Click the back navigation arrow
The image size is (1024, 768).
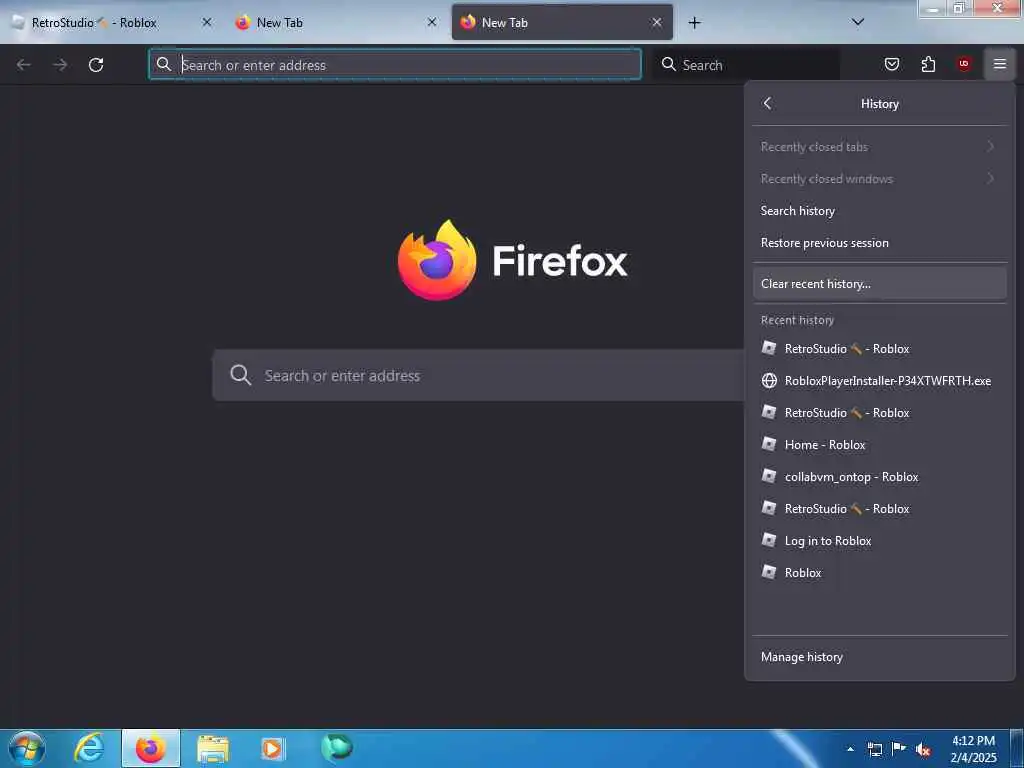coord(24,65)
